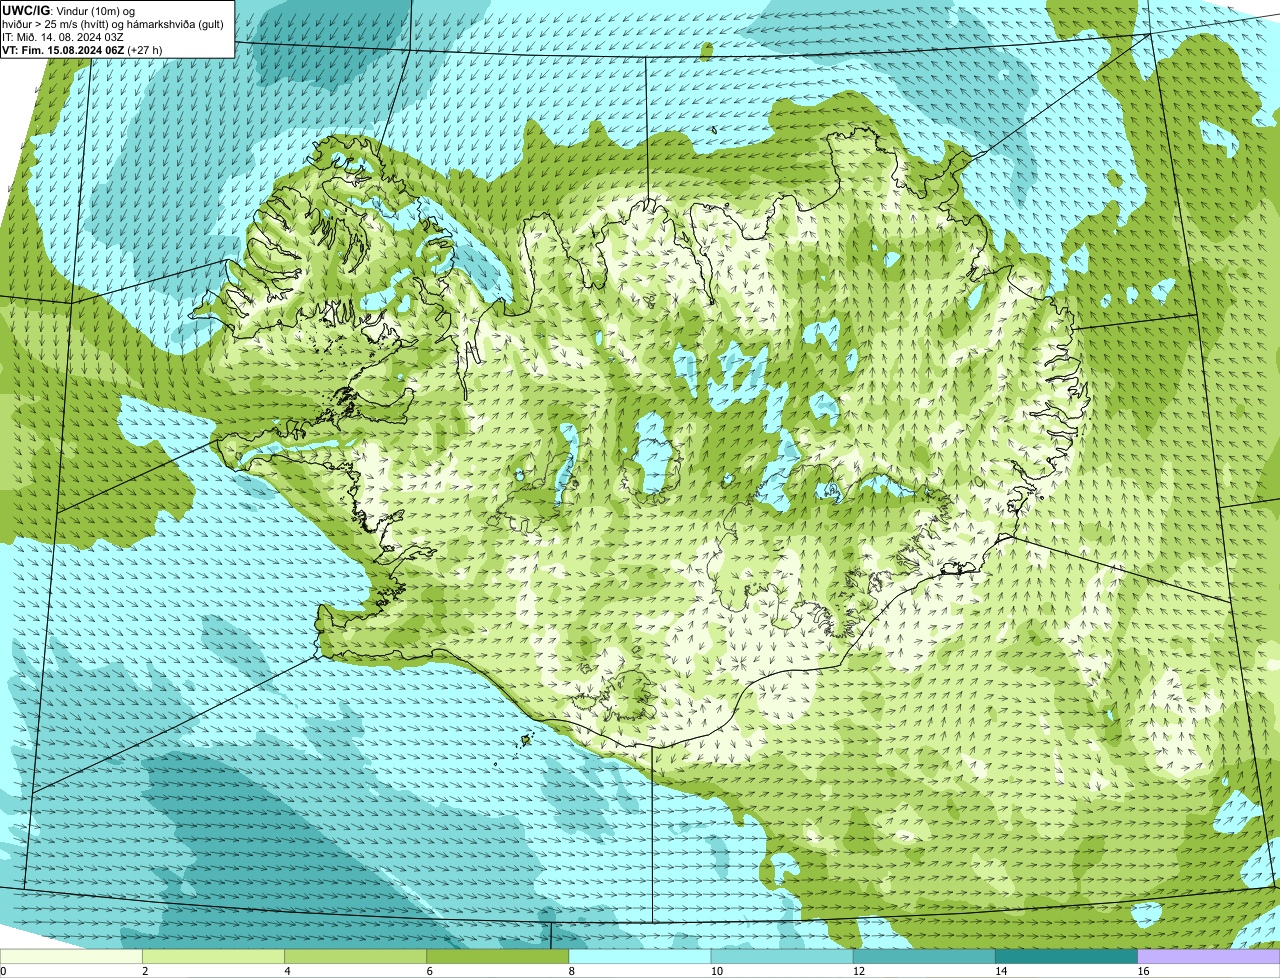The image size is (1280, 978).
Task: Click the legend tick label 4
Action: (x=288, y=971)
